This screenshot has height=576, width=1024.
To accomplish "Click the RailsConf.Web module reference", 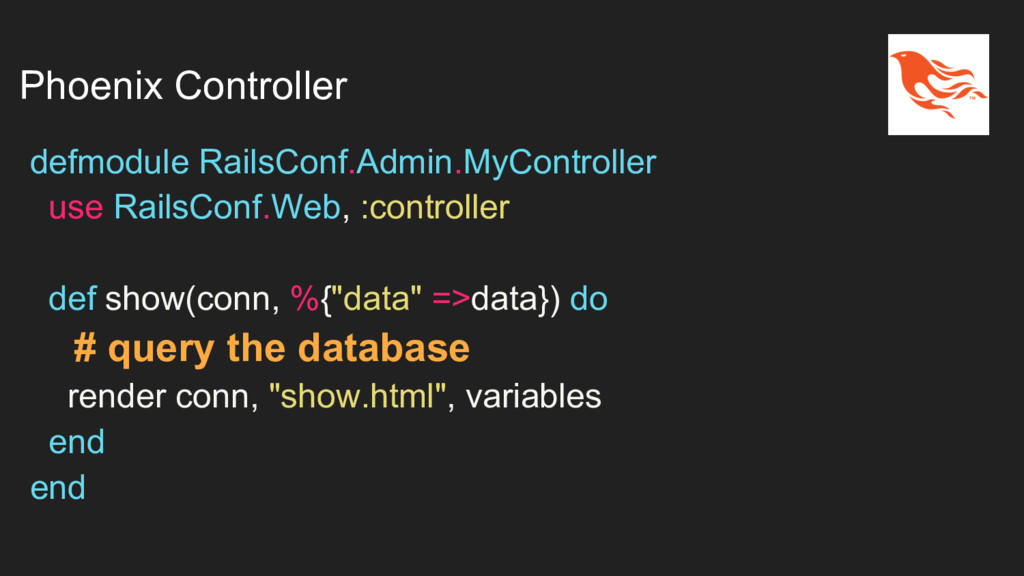I will [x=227, y=207].
